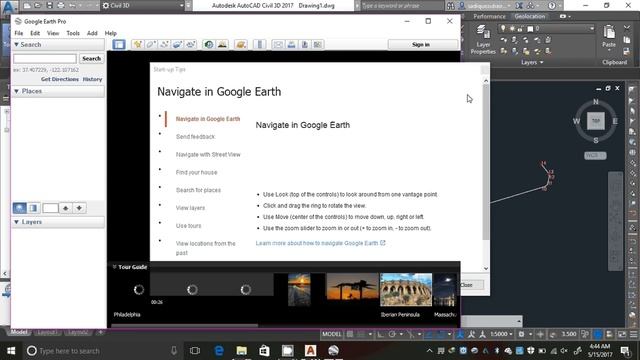Switch to the Geolocation ribbon tab
The width and height of the screenshot is (640, 360).
pos(529,16)
